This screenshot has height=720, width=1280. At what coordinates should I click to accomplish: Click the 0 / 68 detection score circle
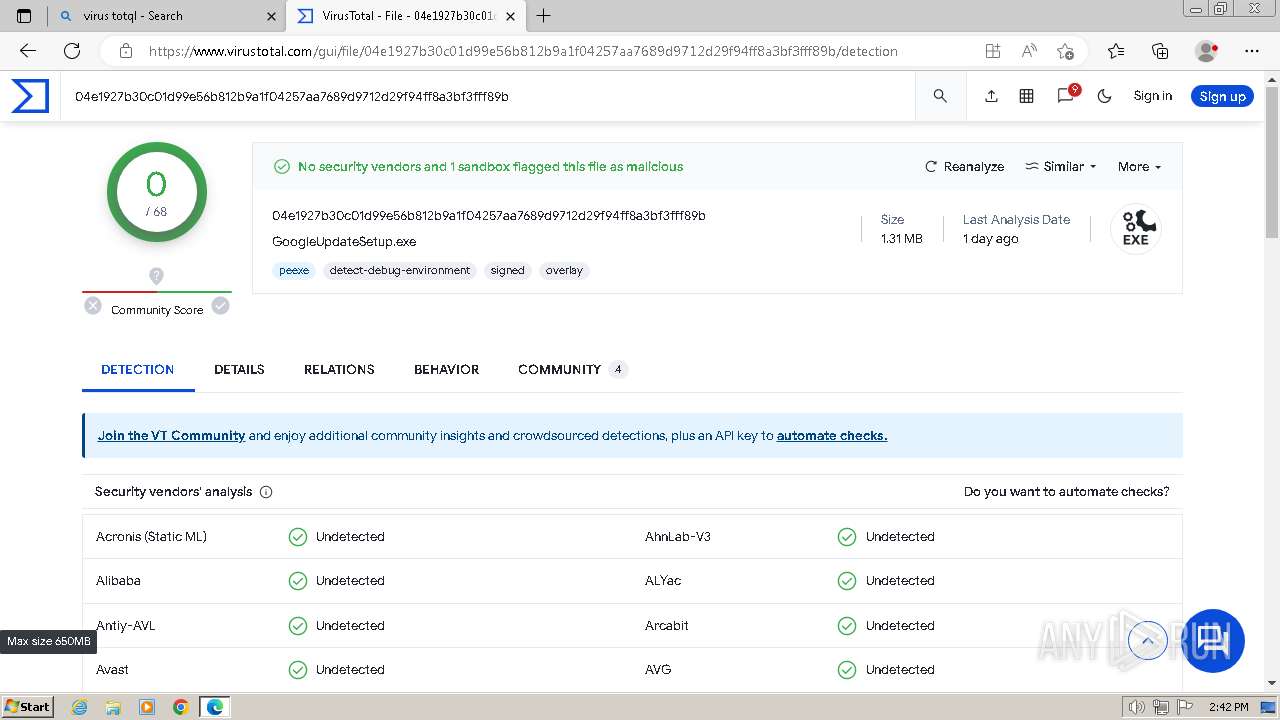pos(157,192)
